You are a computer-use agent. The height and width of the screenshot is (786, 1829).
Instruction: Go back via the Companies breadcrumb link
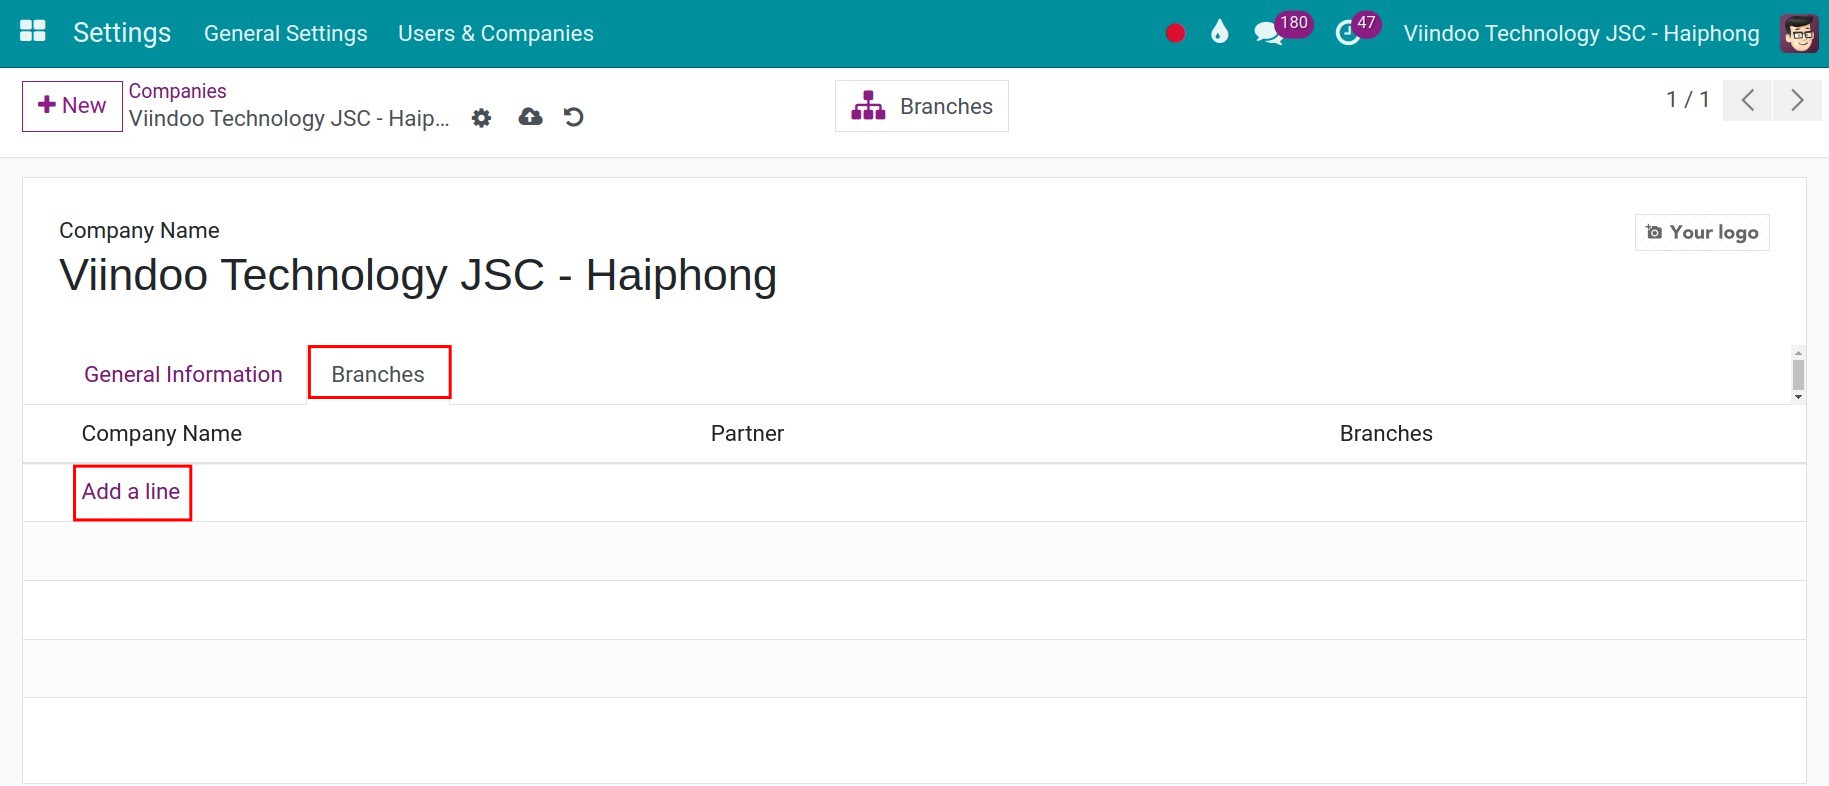pos(178,91)
